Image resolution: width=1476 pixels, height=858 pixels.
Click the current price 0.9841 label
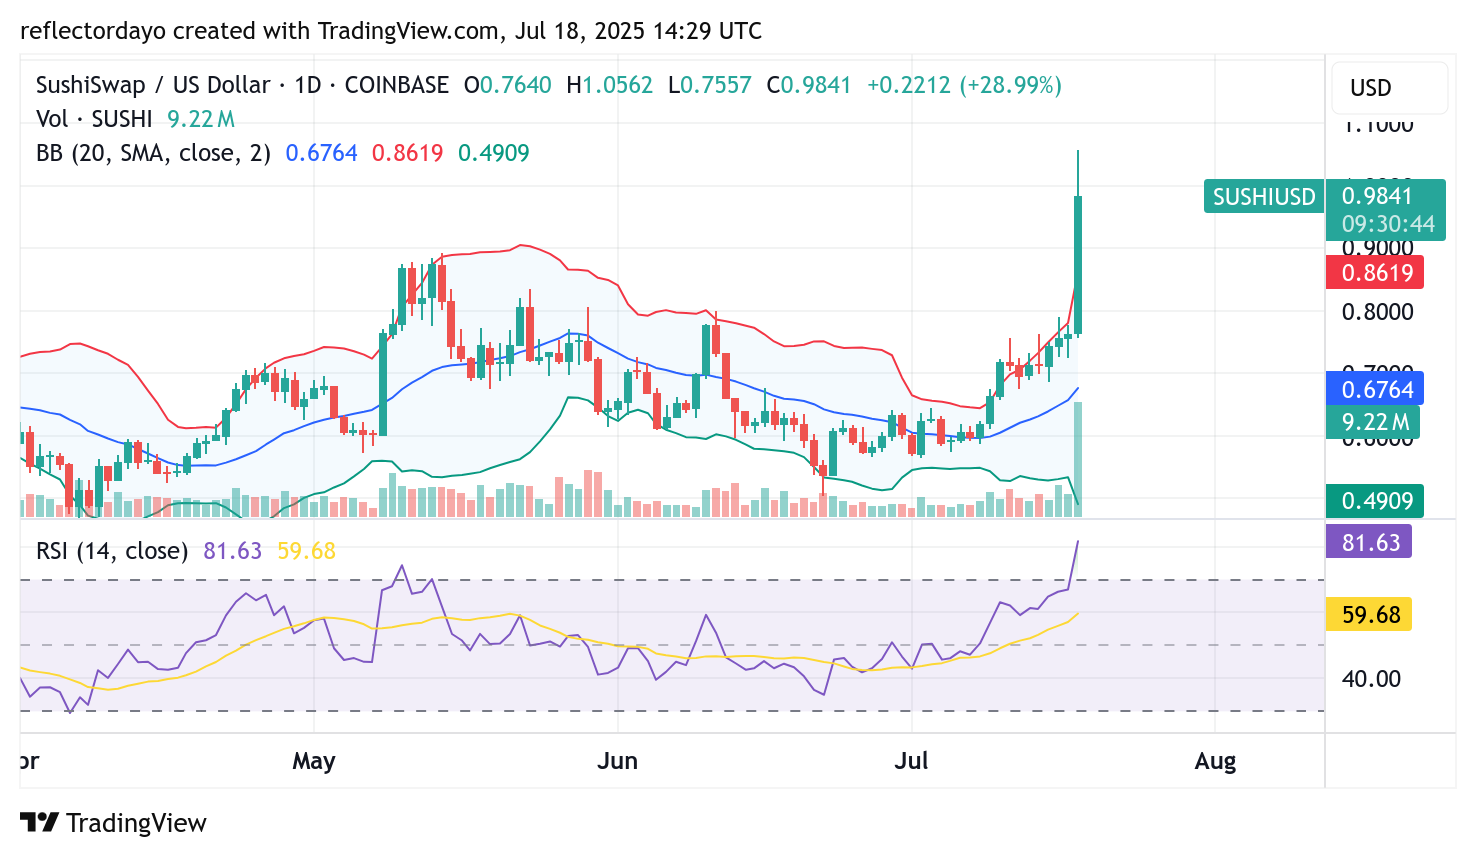[x=1377, y=196]
